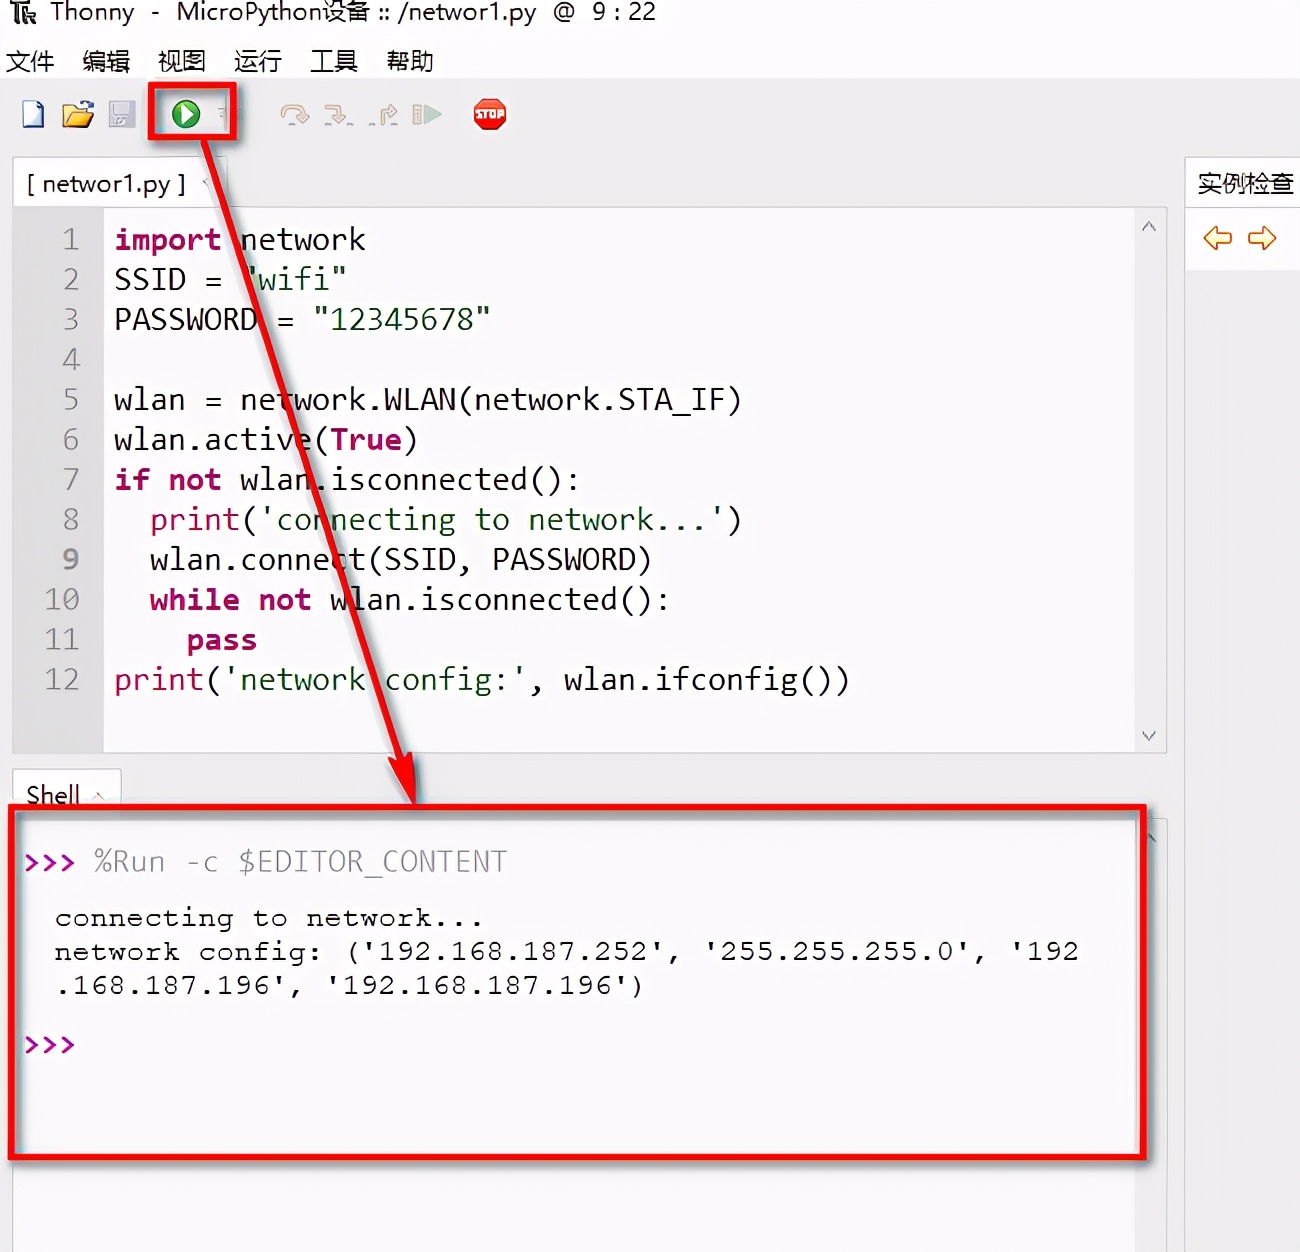Stop the running MicroPython program
Image resolution: width=1300 pixels, height=1252 pixels.
tap(489, 114)
